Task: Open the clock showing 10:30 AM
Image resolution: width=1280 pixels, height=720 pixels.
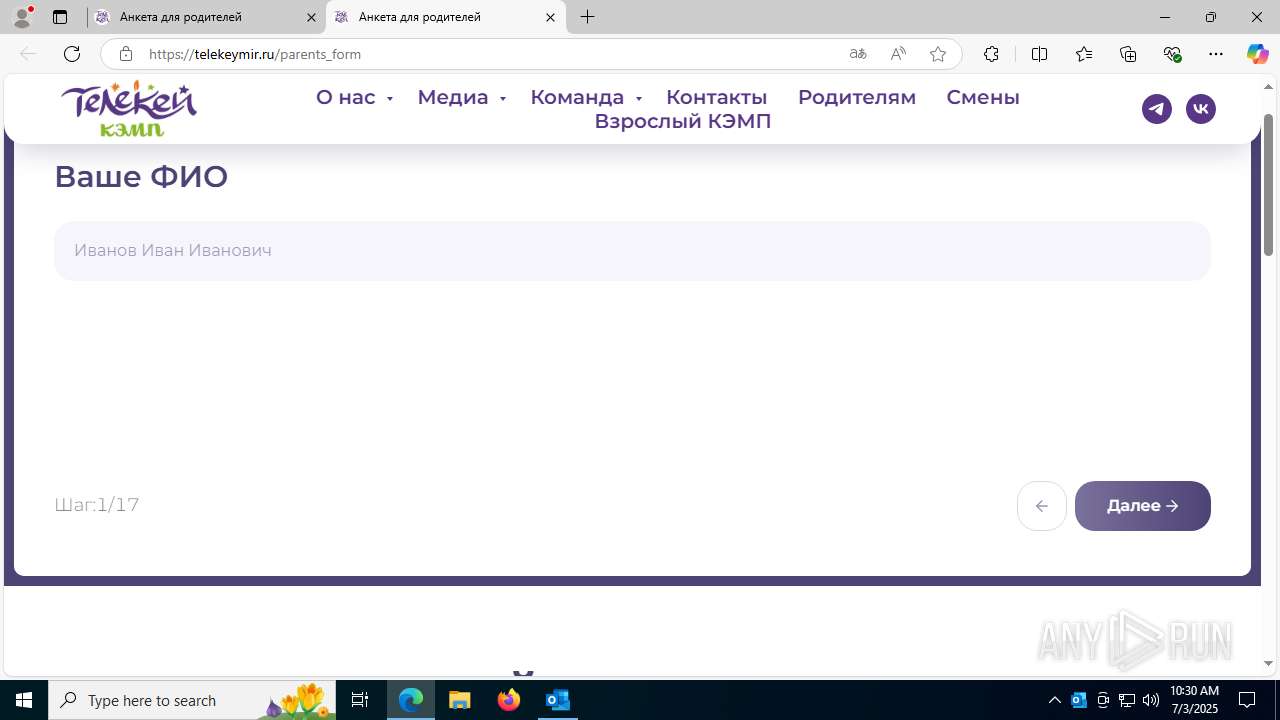Action: pos(1194,700)
